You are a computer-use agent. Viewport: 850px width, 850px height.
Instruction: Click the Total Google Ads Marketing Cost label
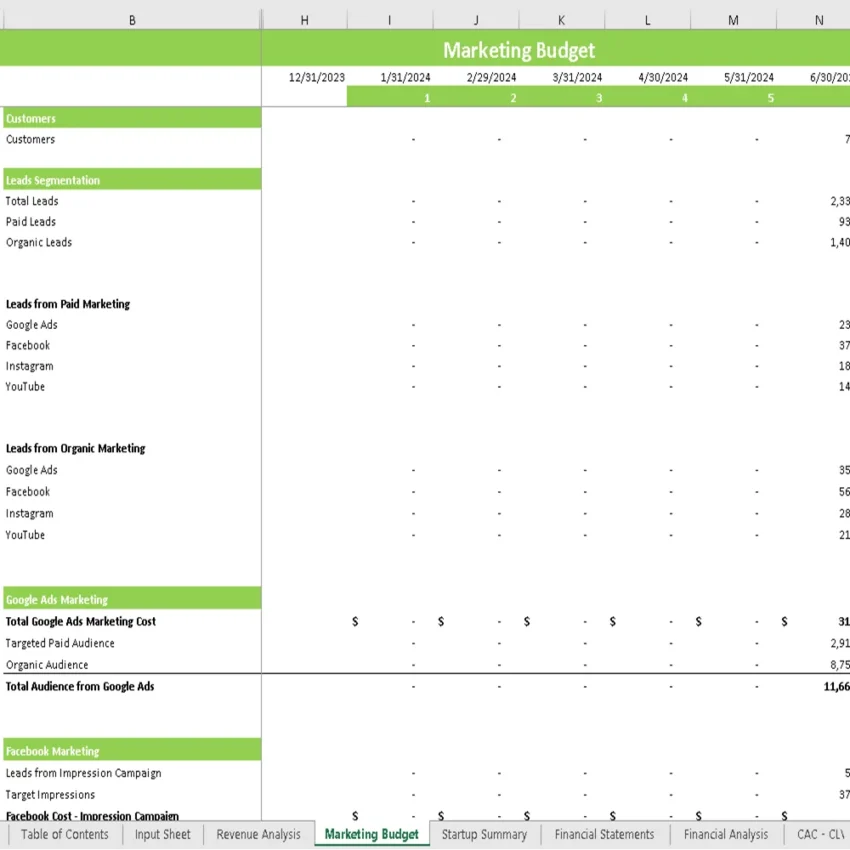[80, 621]
